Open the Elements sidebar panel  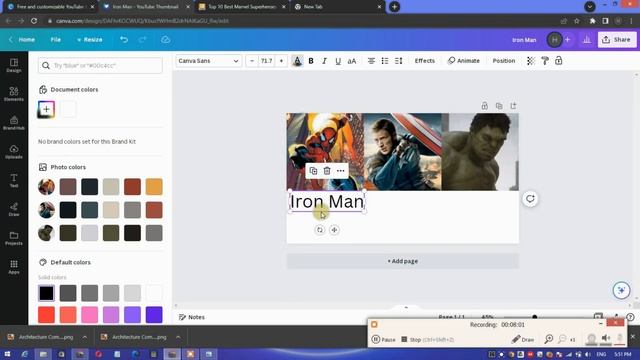coord(14,94)
